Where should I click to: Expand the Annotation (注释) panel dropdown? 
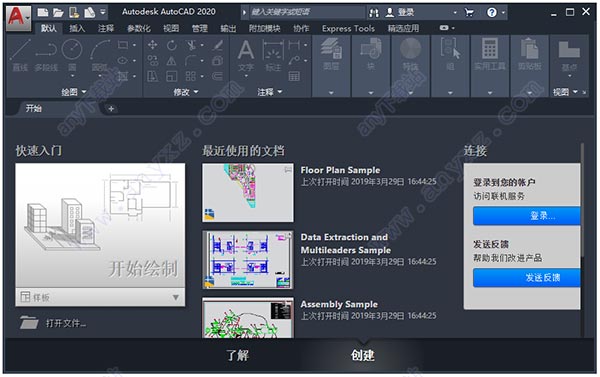pyautogui.click(x=270, y=92)
